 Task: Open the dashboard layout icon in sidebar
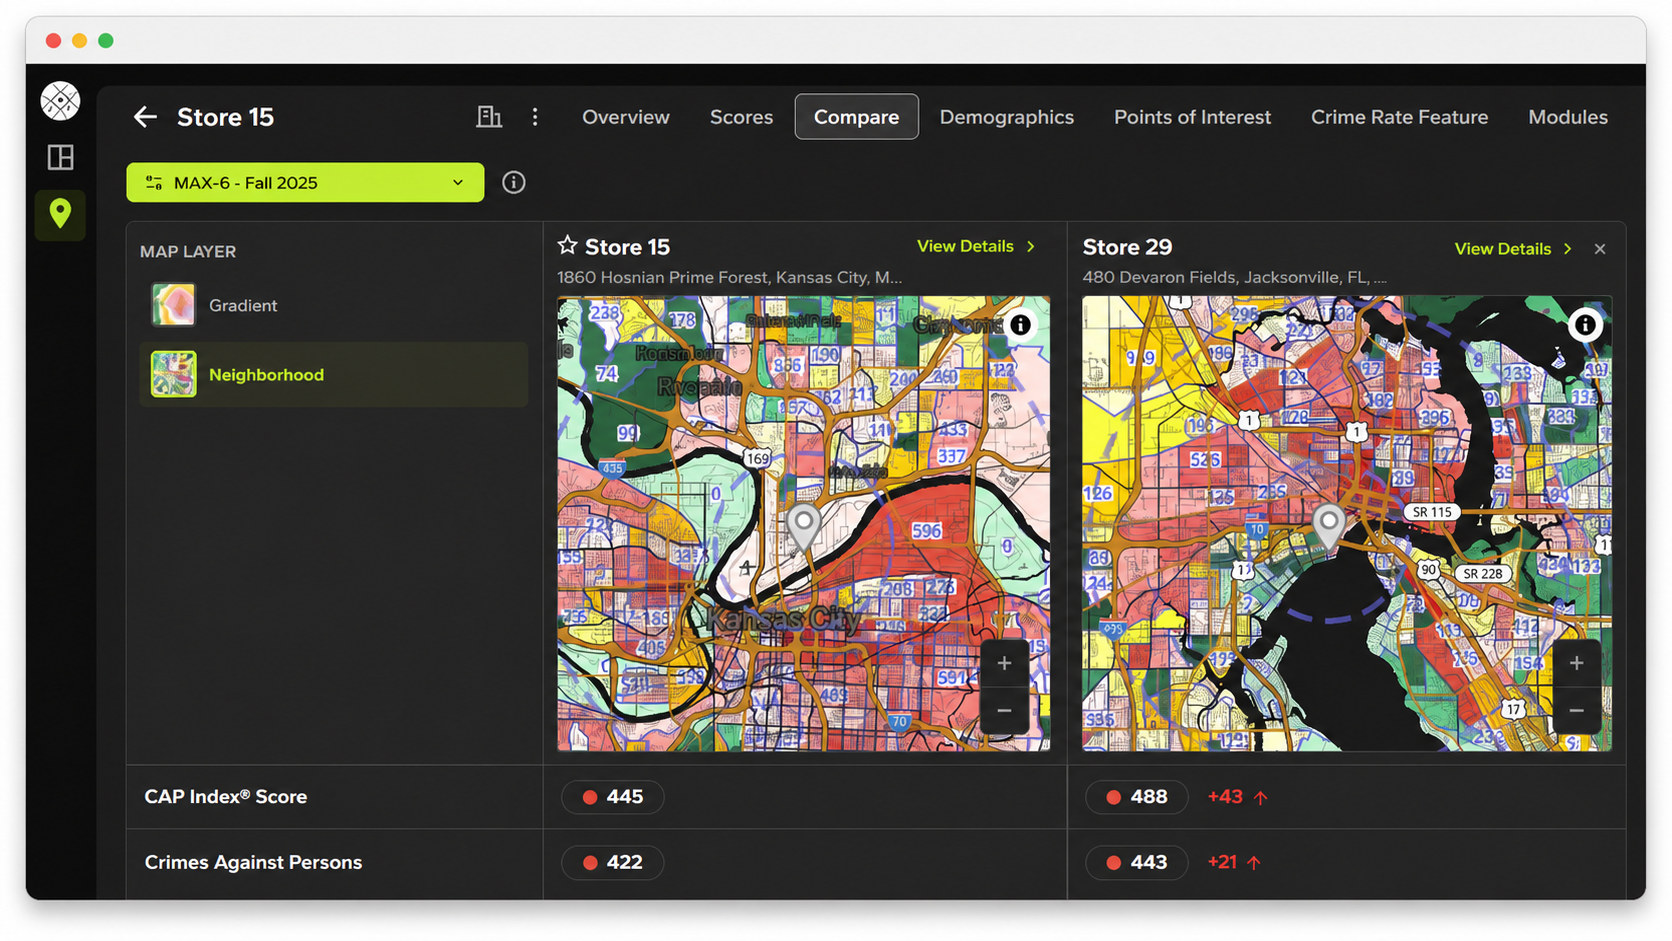60,157
